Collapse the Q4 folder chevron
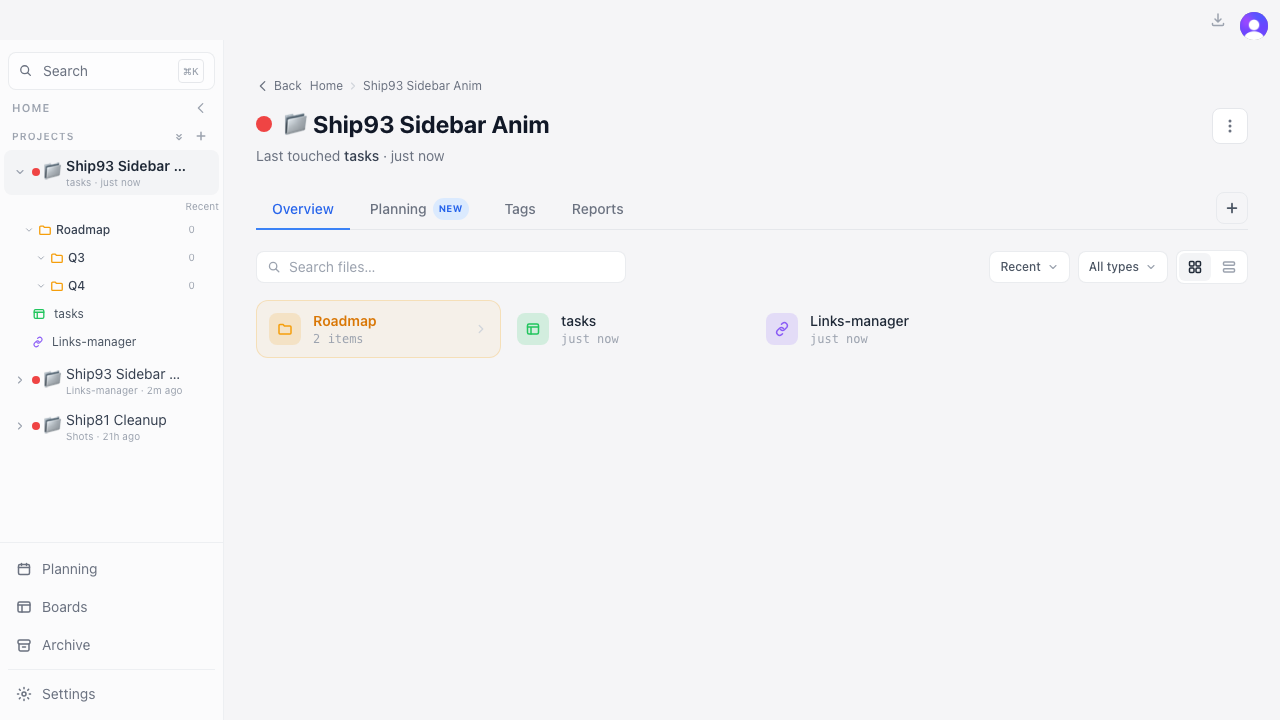The height and width of the screenshot is (720, 1280). tap(41, 286)
